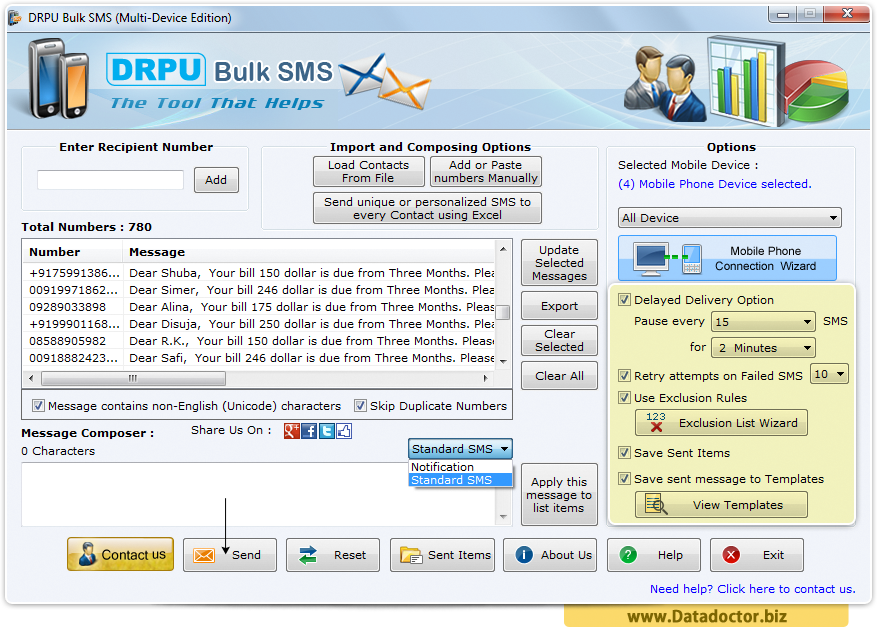Click the Message column header

point(309,252)
